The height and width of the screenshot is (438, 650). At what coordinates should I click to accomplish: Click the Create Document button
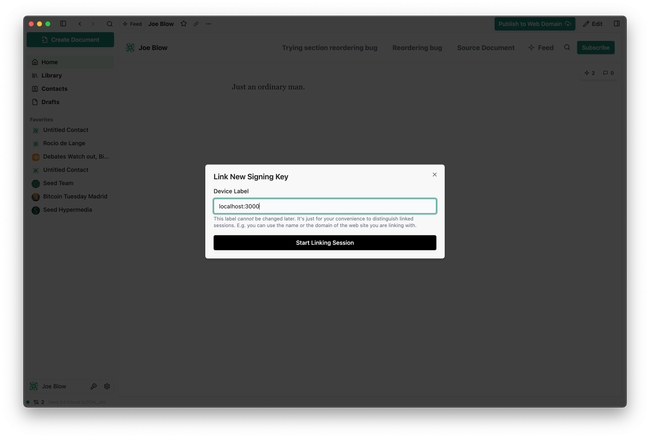point(70,40)
